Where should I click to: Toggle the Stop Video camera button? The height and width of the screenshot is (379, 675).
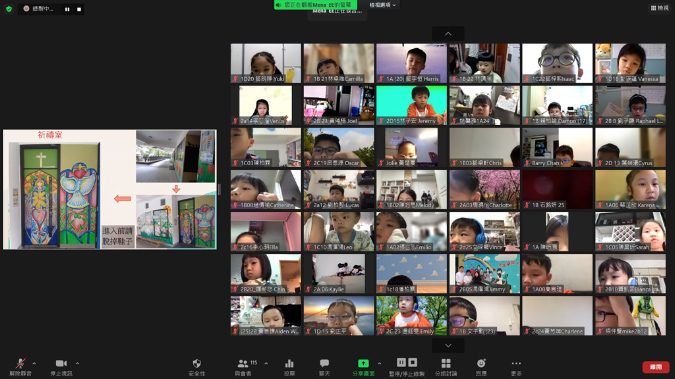(x=62, y=367)
